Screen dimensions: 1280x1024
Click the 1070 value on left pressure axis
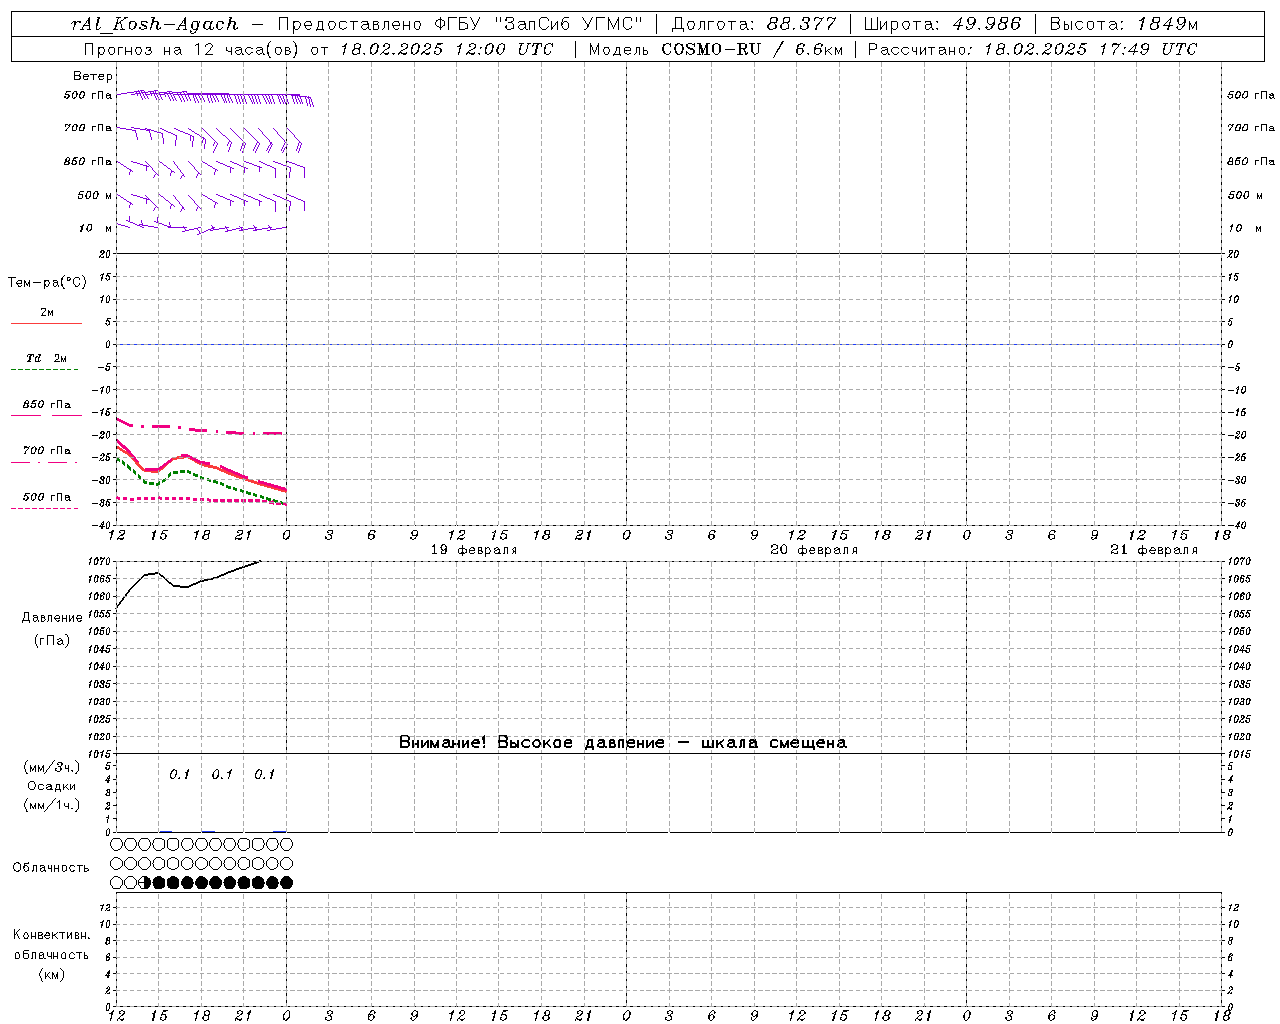pos(101,562)
